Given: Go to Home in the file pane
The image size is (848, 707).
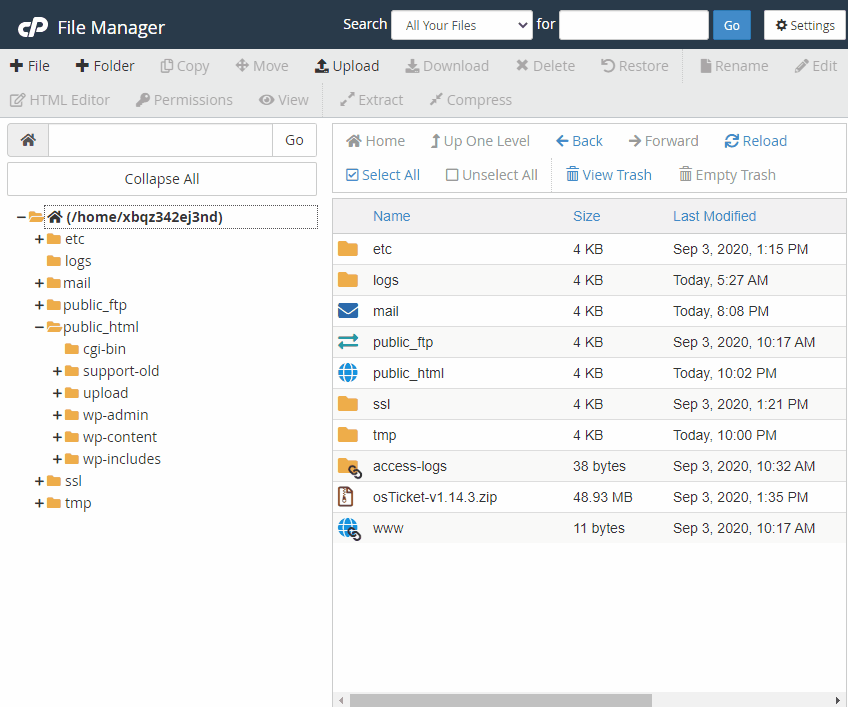Looking at the screenshot, I should (x=375, y=141).
